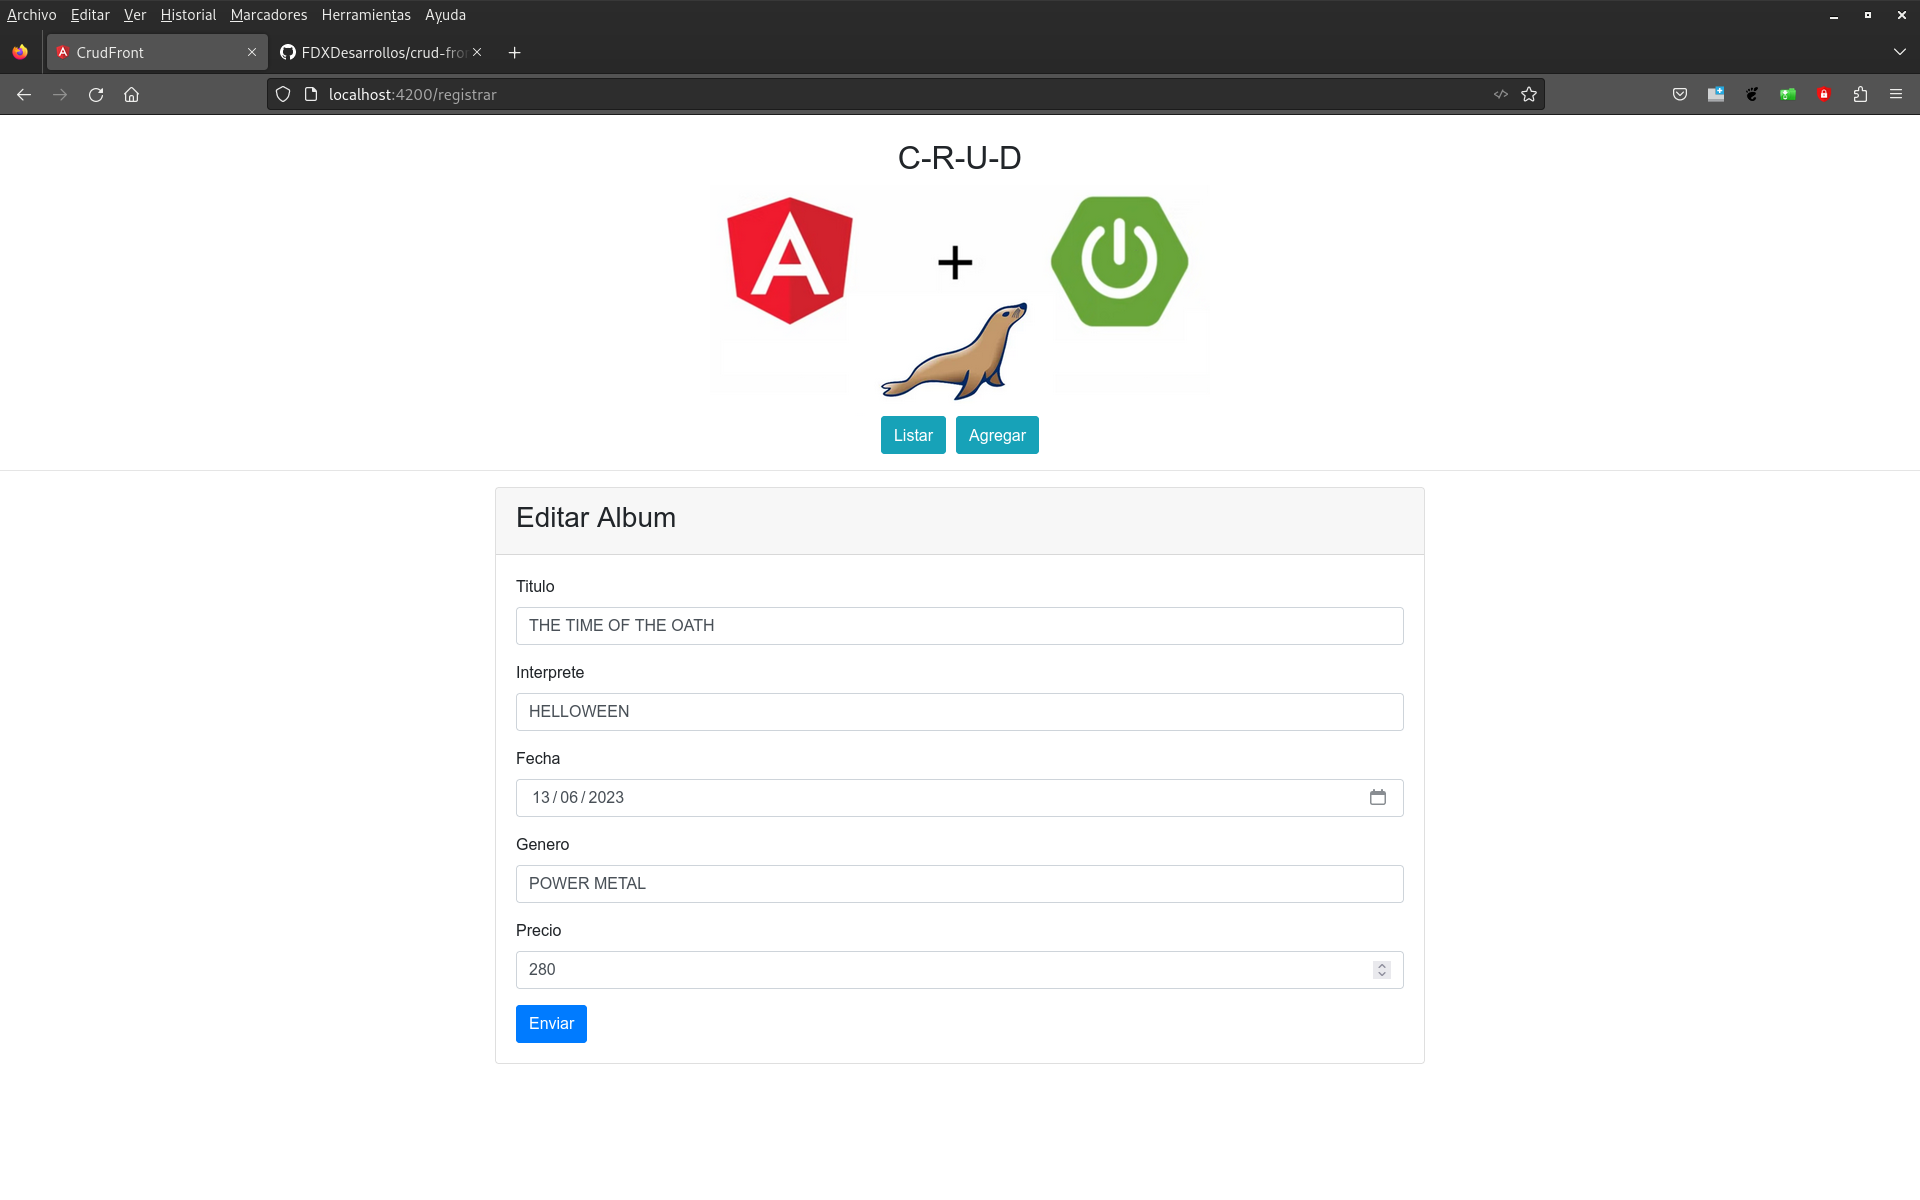Viewport: 1920px width, 1200px height.
Task: Open the Firefox hamburger menu
Action: (1896, 95)
